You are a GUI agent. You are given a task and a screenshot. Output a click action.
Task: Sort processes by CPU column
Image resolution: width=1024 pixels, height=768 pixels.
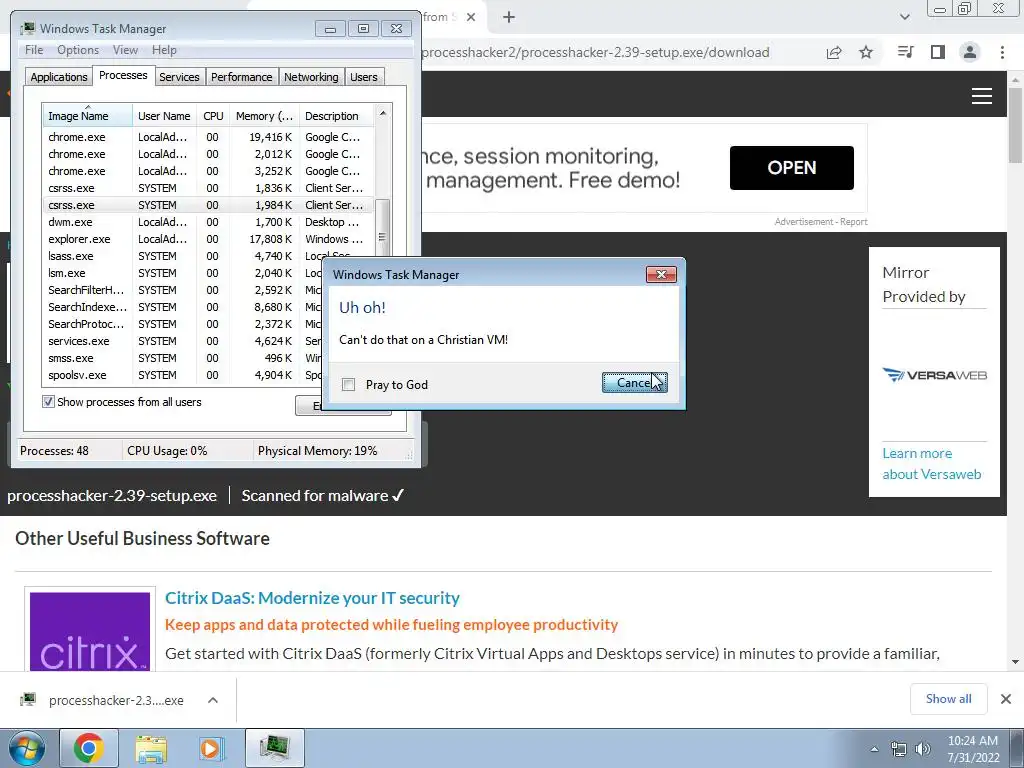pyautogui.click(x=213, y=116)
